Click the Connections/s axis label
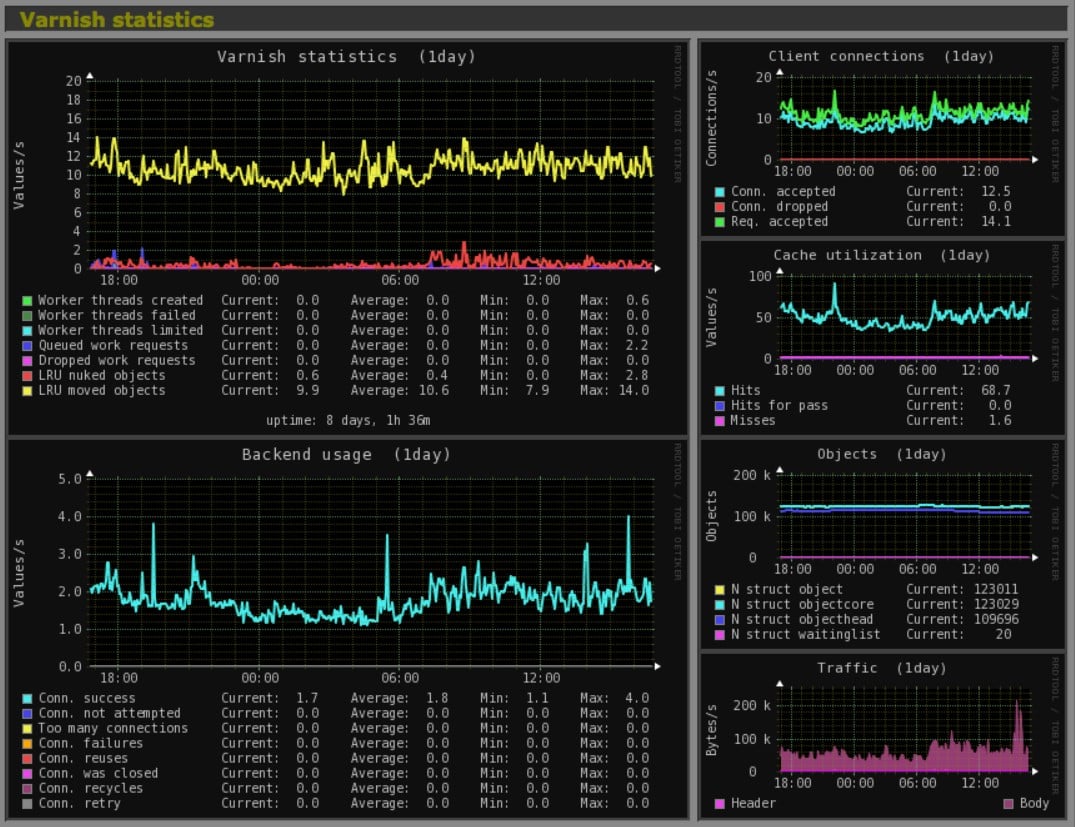 click(x=712, y=118)
